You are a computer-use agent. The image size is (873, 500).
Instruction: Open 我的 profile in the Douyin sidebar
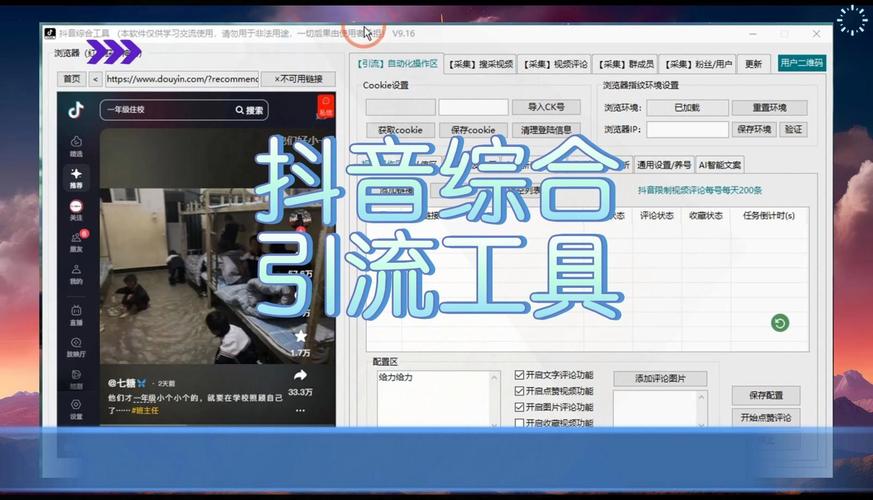(76, 274)
